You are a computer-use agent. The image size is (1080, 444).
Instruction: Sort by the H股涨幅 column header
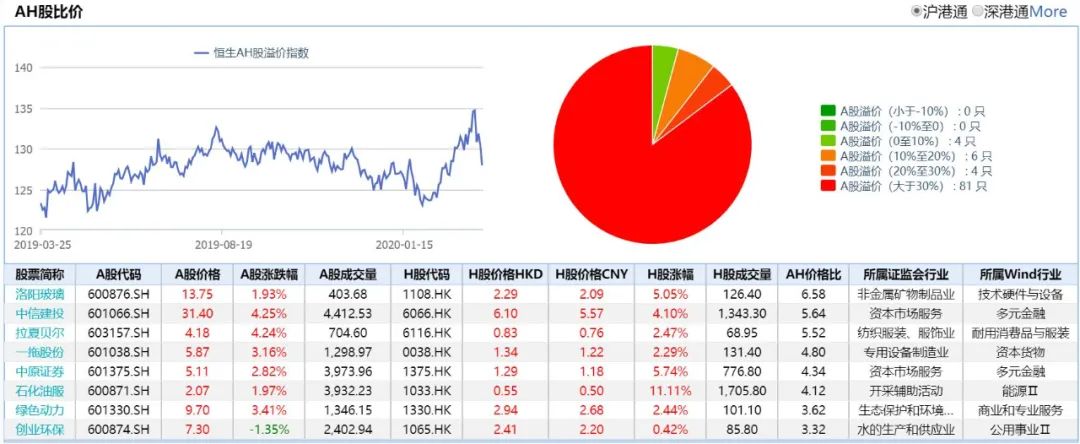tap(667, 274)
